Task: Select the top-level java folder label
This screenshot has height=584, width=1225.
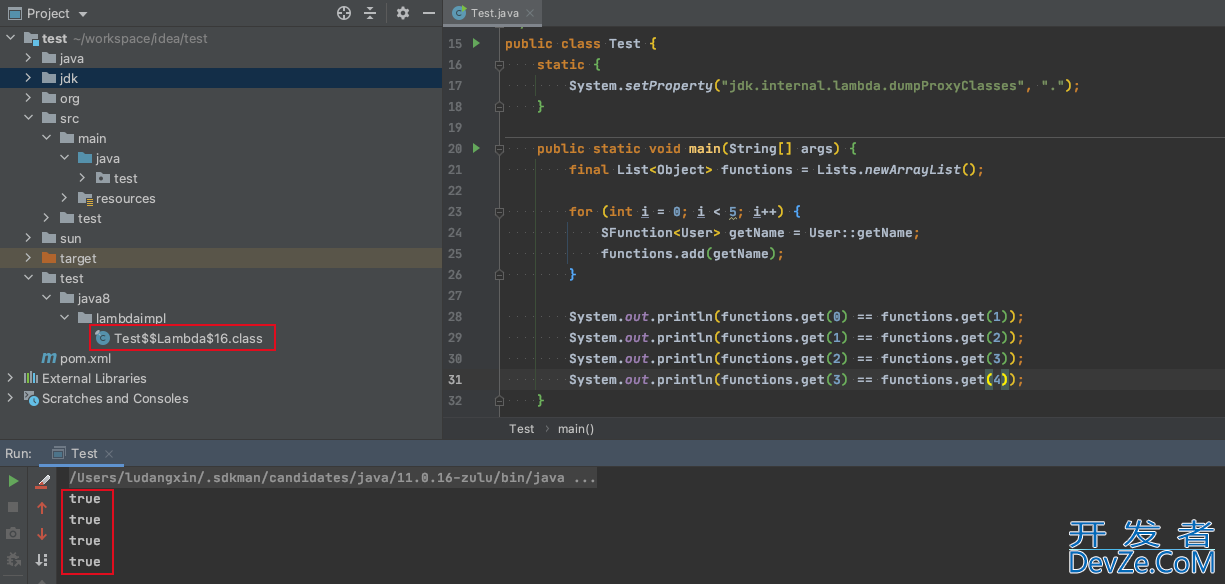Action: coord(72,58)
